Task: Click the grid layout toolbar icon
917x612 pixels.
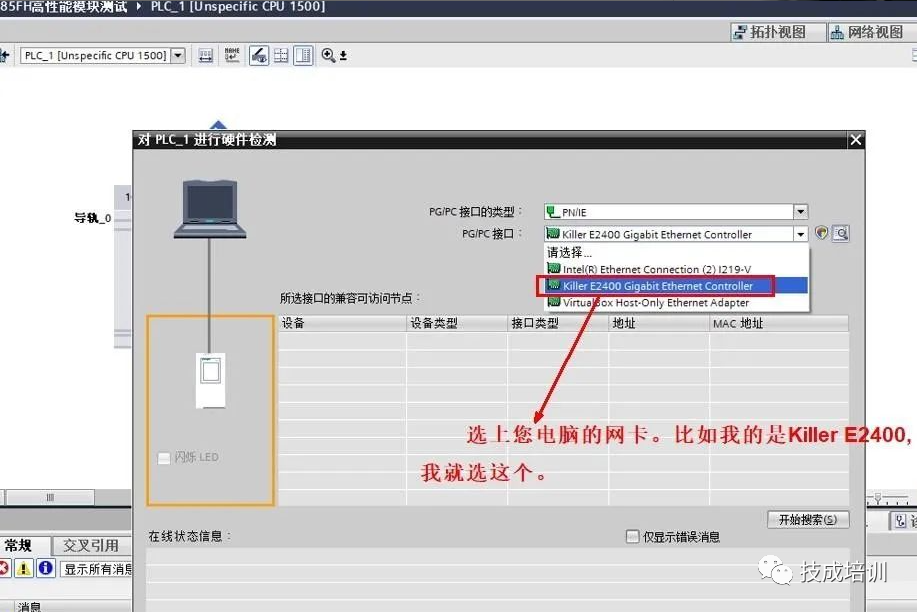Action: point(281,56)
